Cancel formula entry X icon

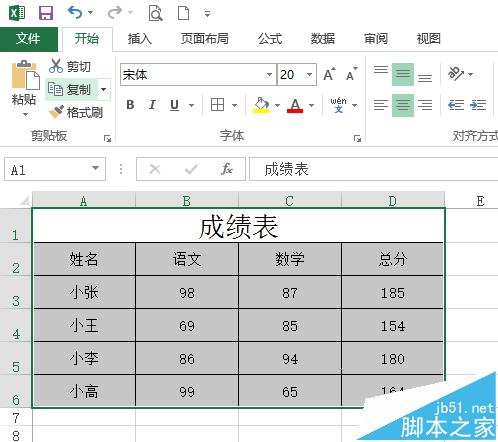(155, 169)
